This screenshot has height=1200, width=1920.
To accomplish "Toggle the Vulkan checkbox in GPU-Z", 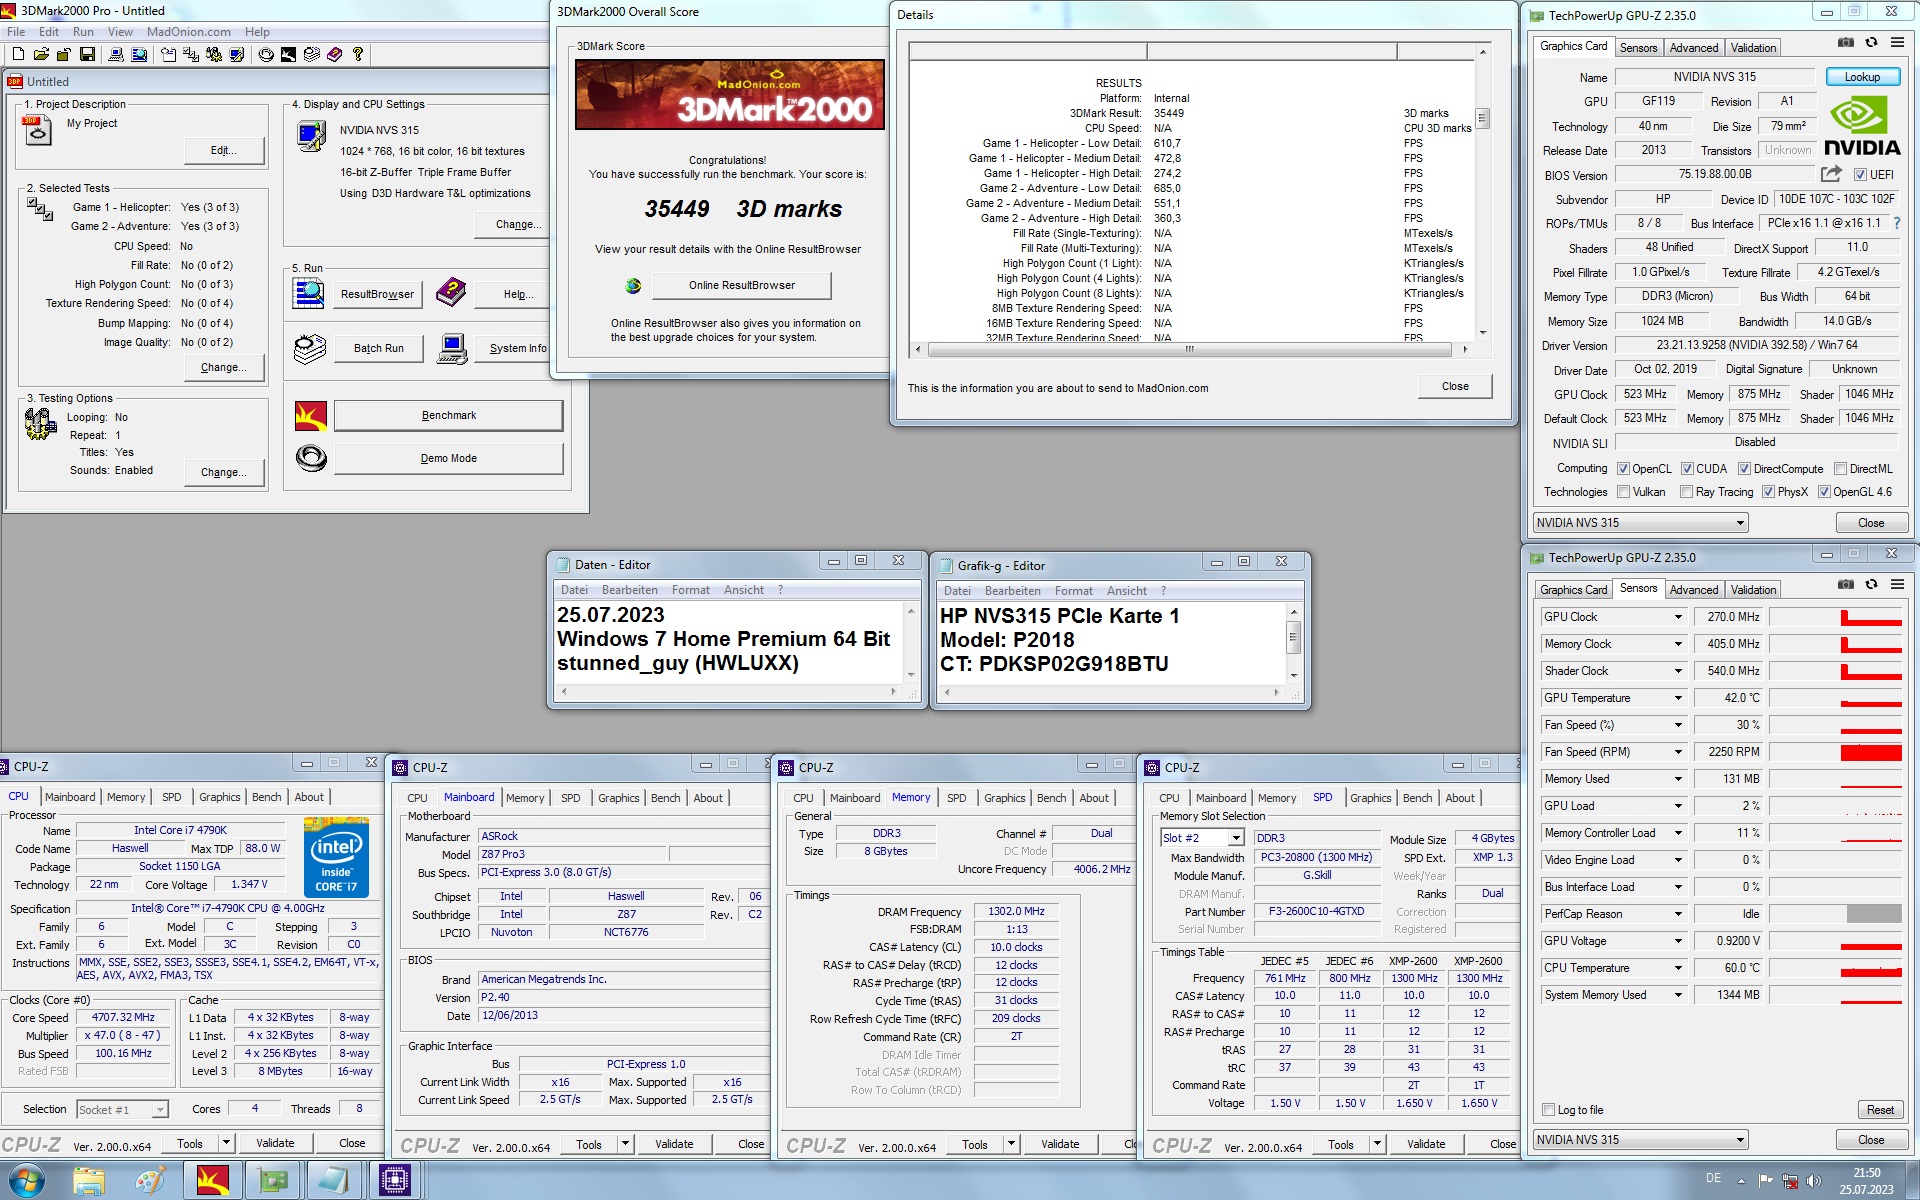I will click(x=1624, y=492).
